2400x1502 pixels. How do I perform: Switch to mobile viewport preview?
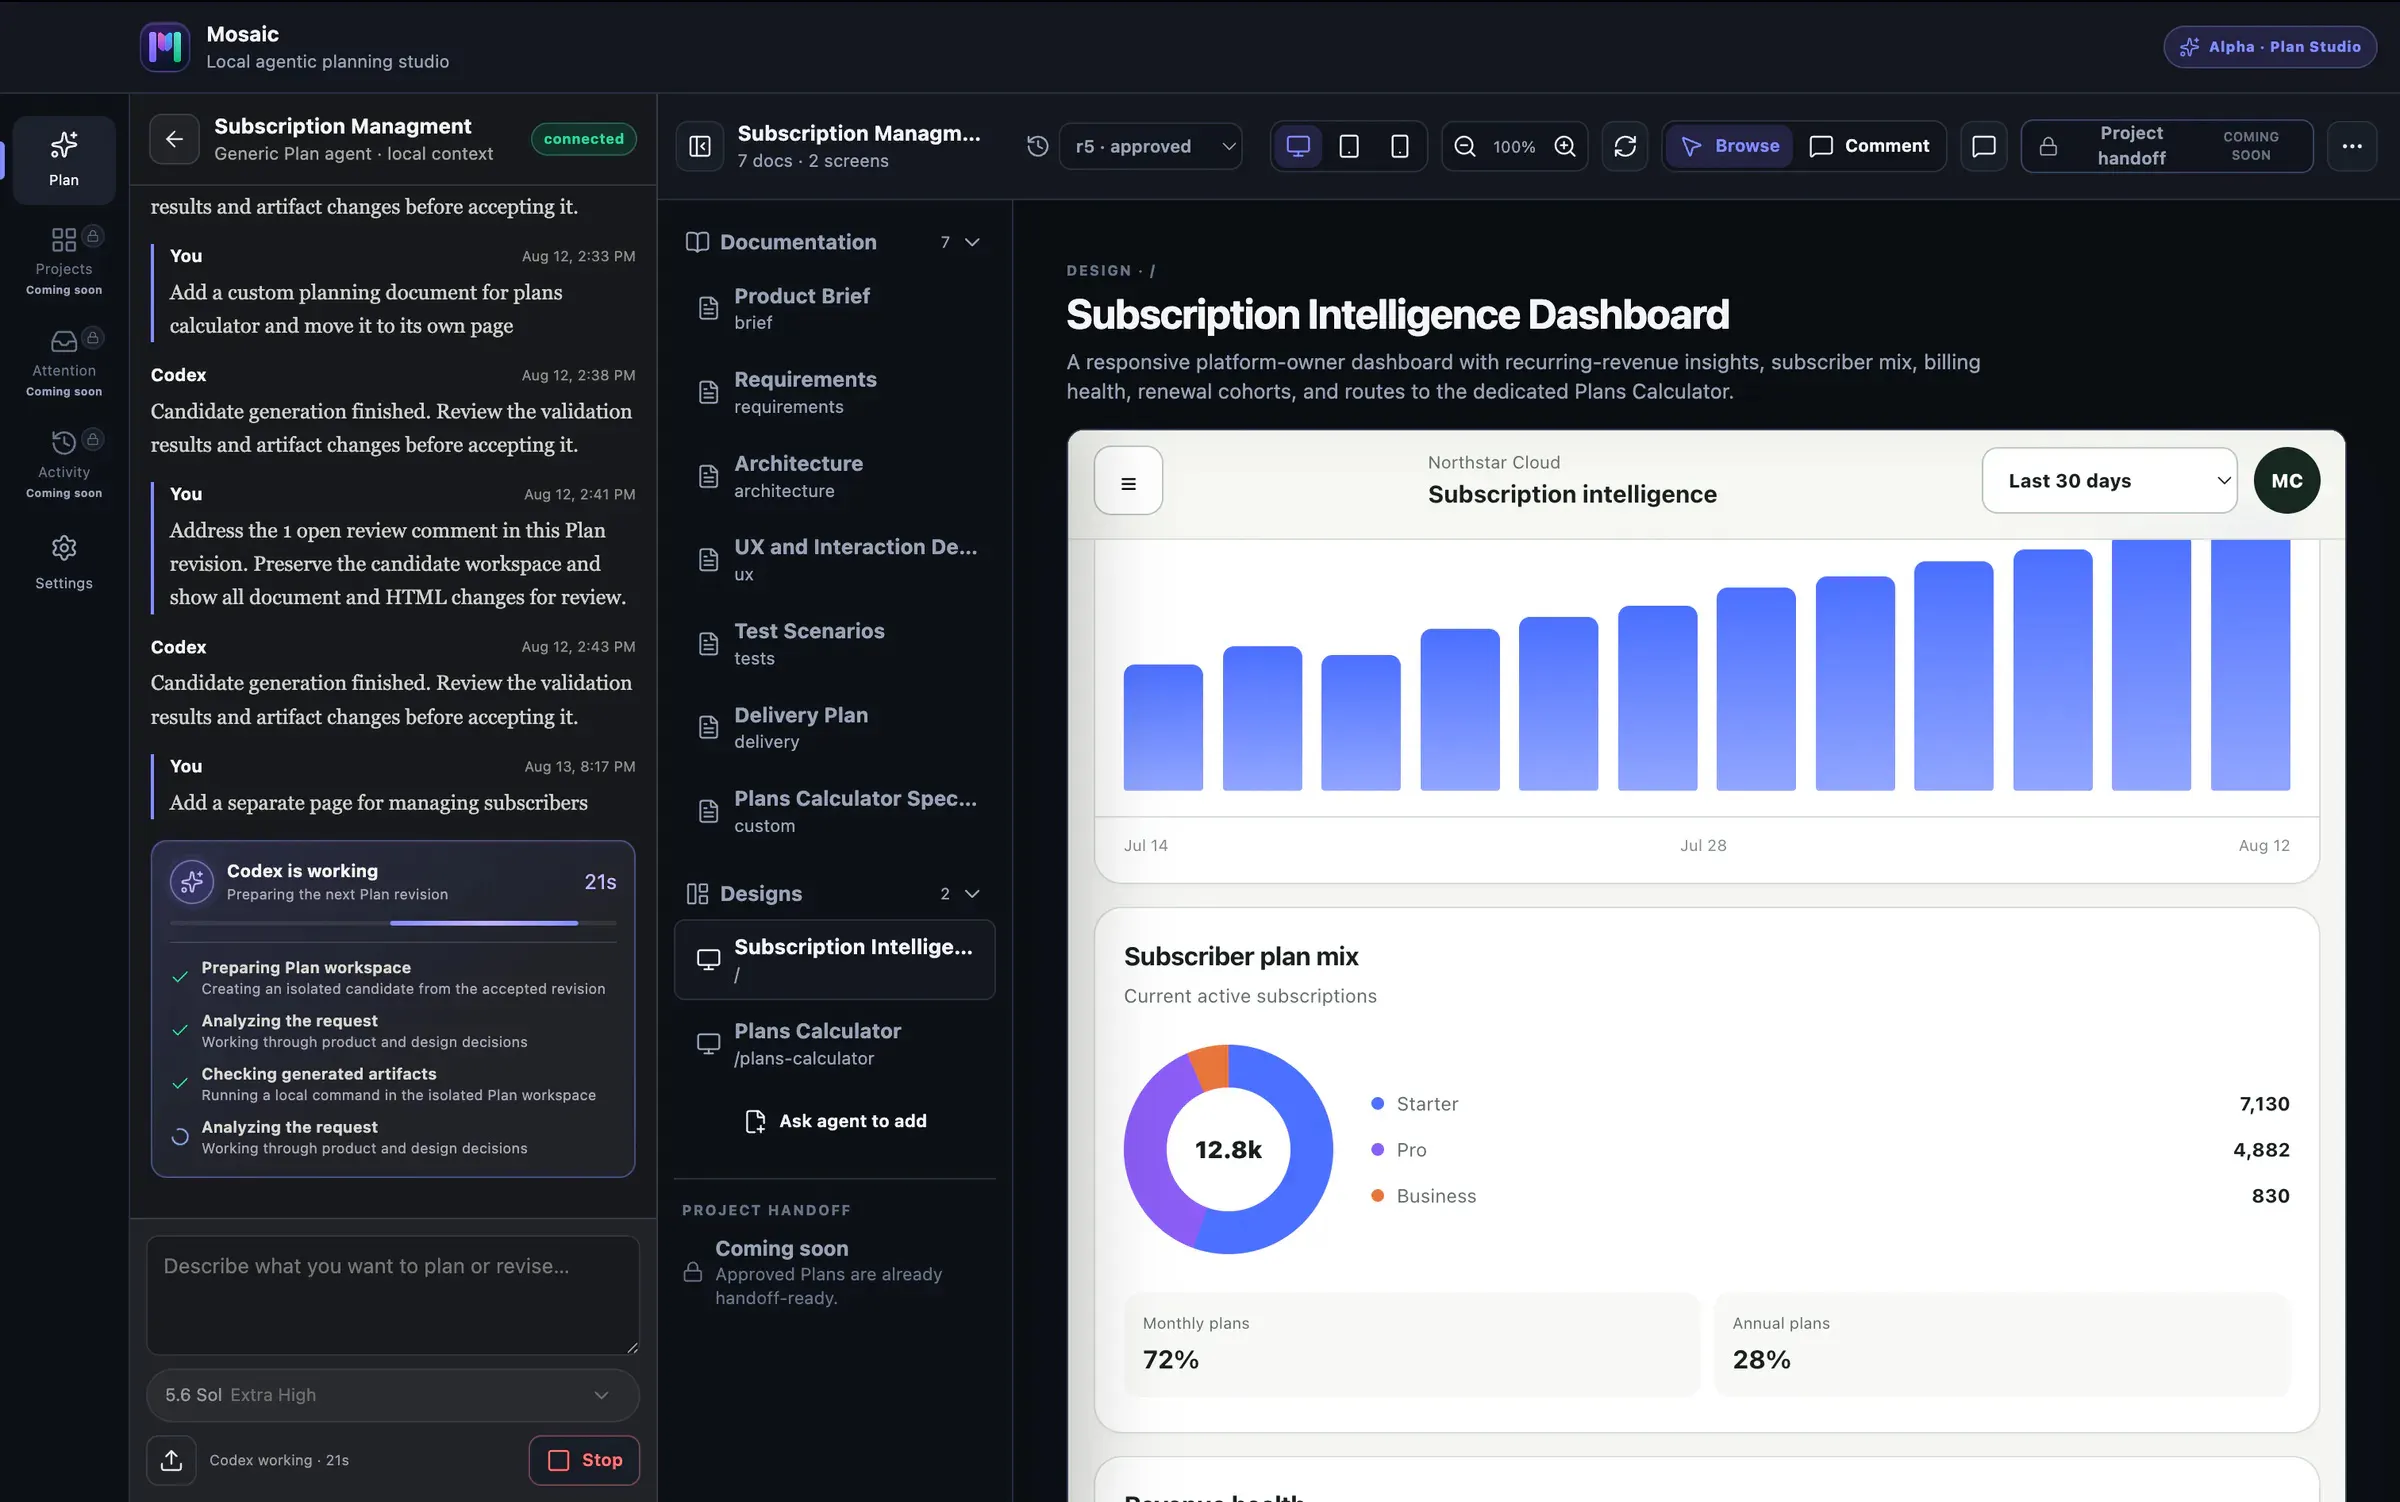(1400, 146)
